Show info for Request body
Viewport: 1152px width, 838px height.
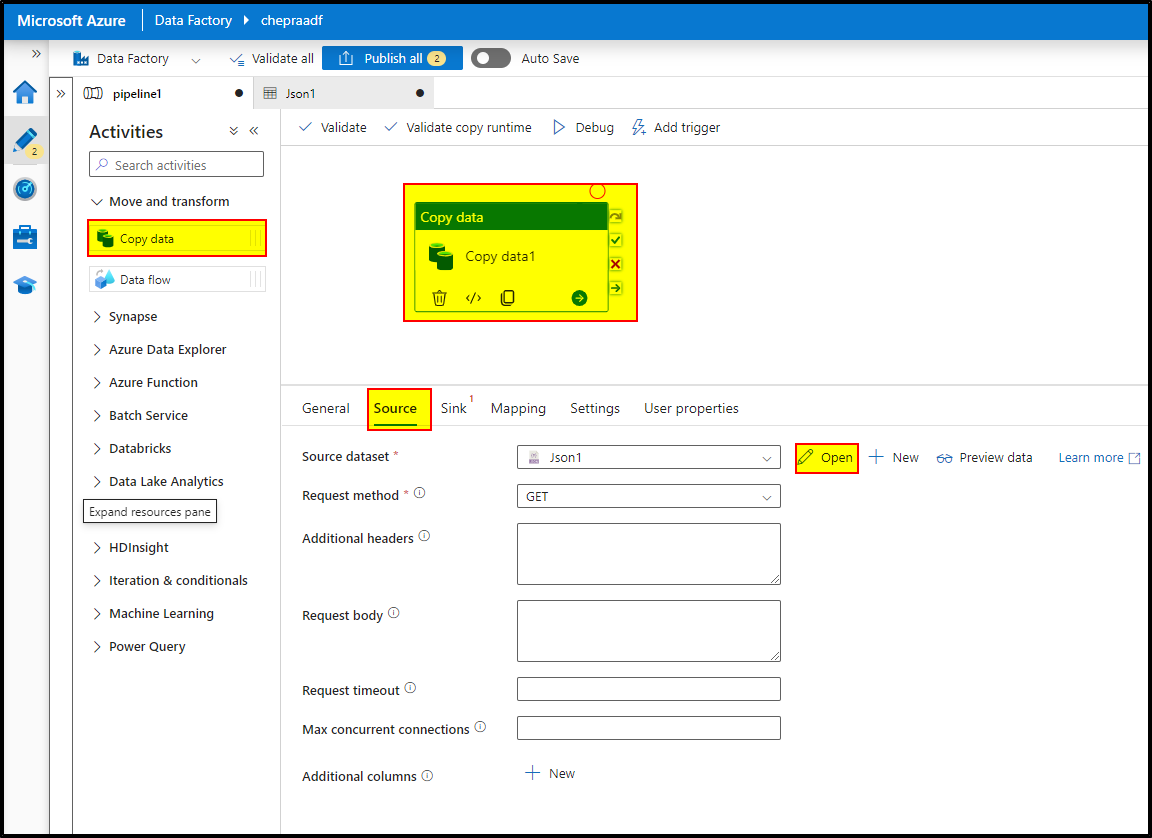click(x=394, y=613)
